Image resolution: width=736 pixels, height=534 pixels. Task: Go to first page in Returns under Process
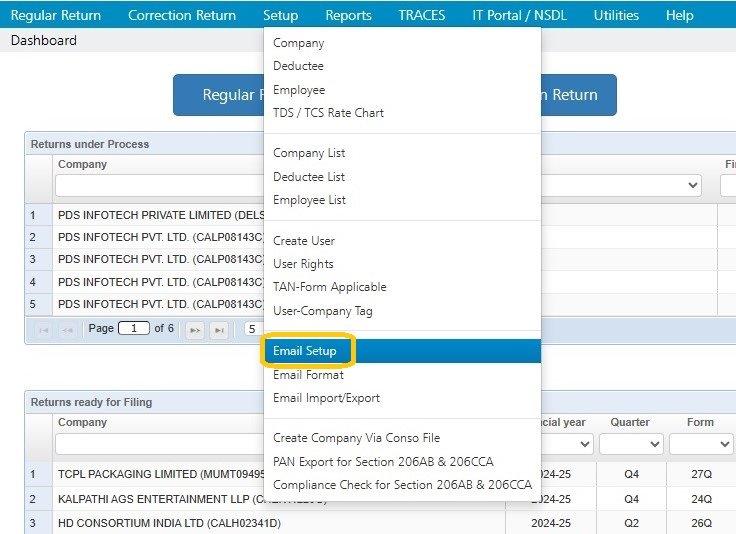pyautogui.click(x=43, y=329)
